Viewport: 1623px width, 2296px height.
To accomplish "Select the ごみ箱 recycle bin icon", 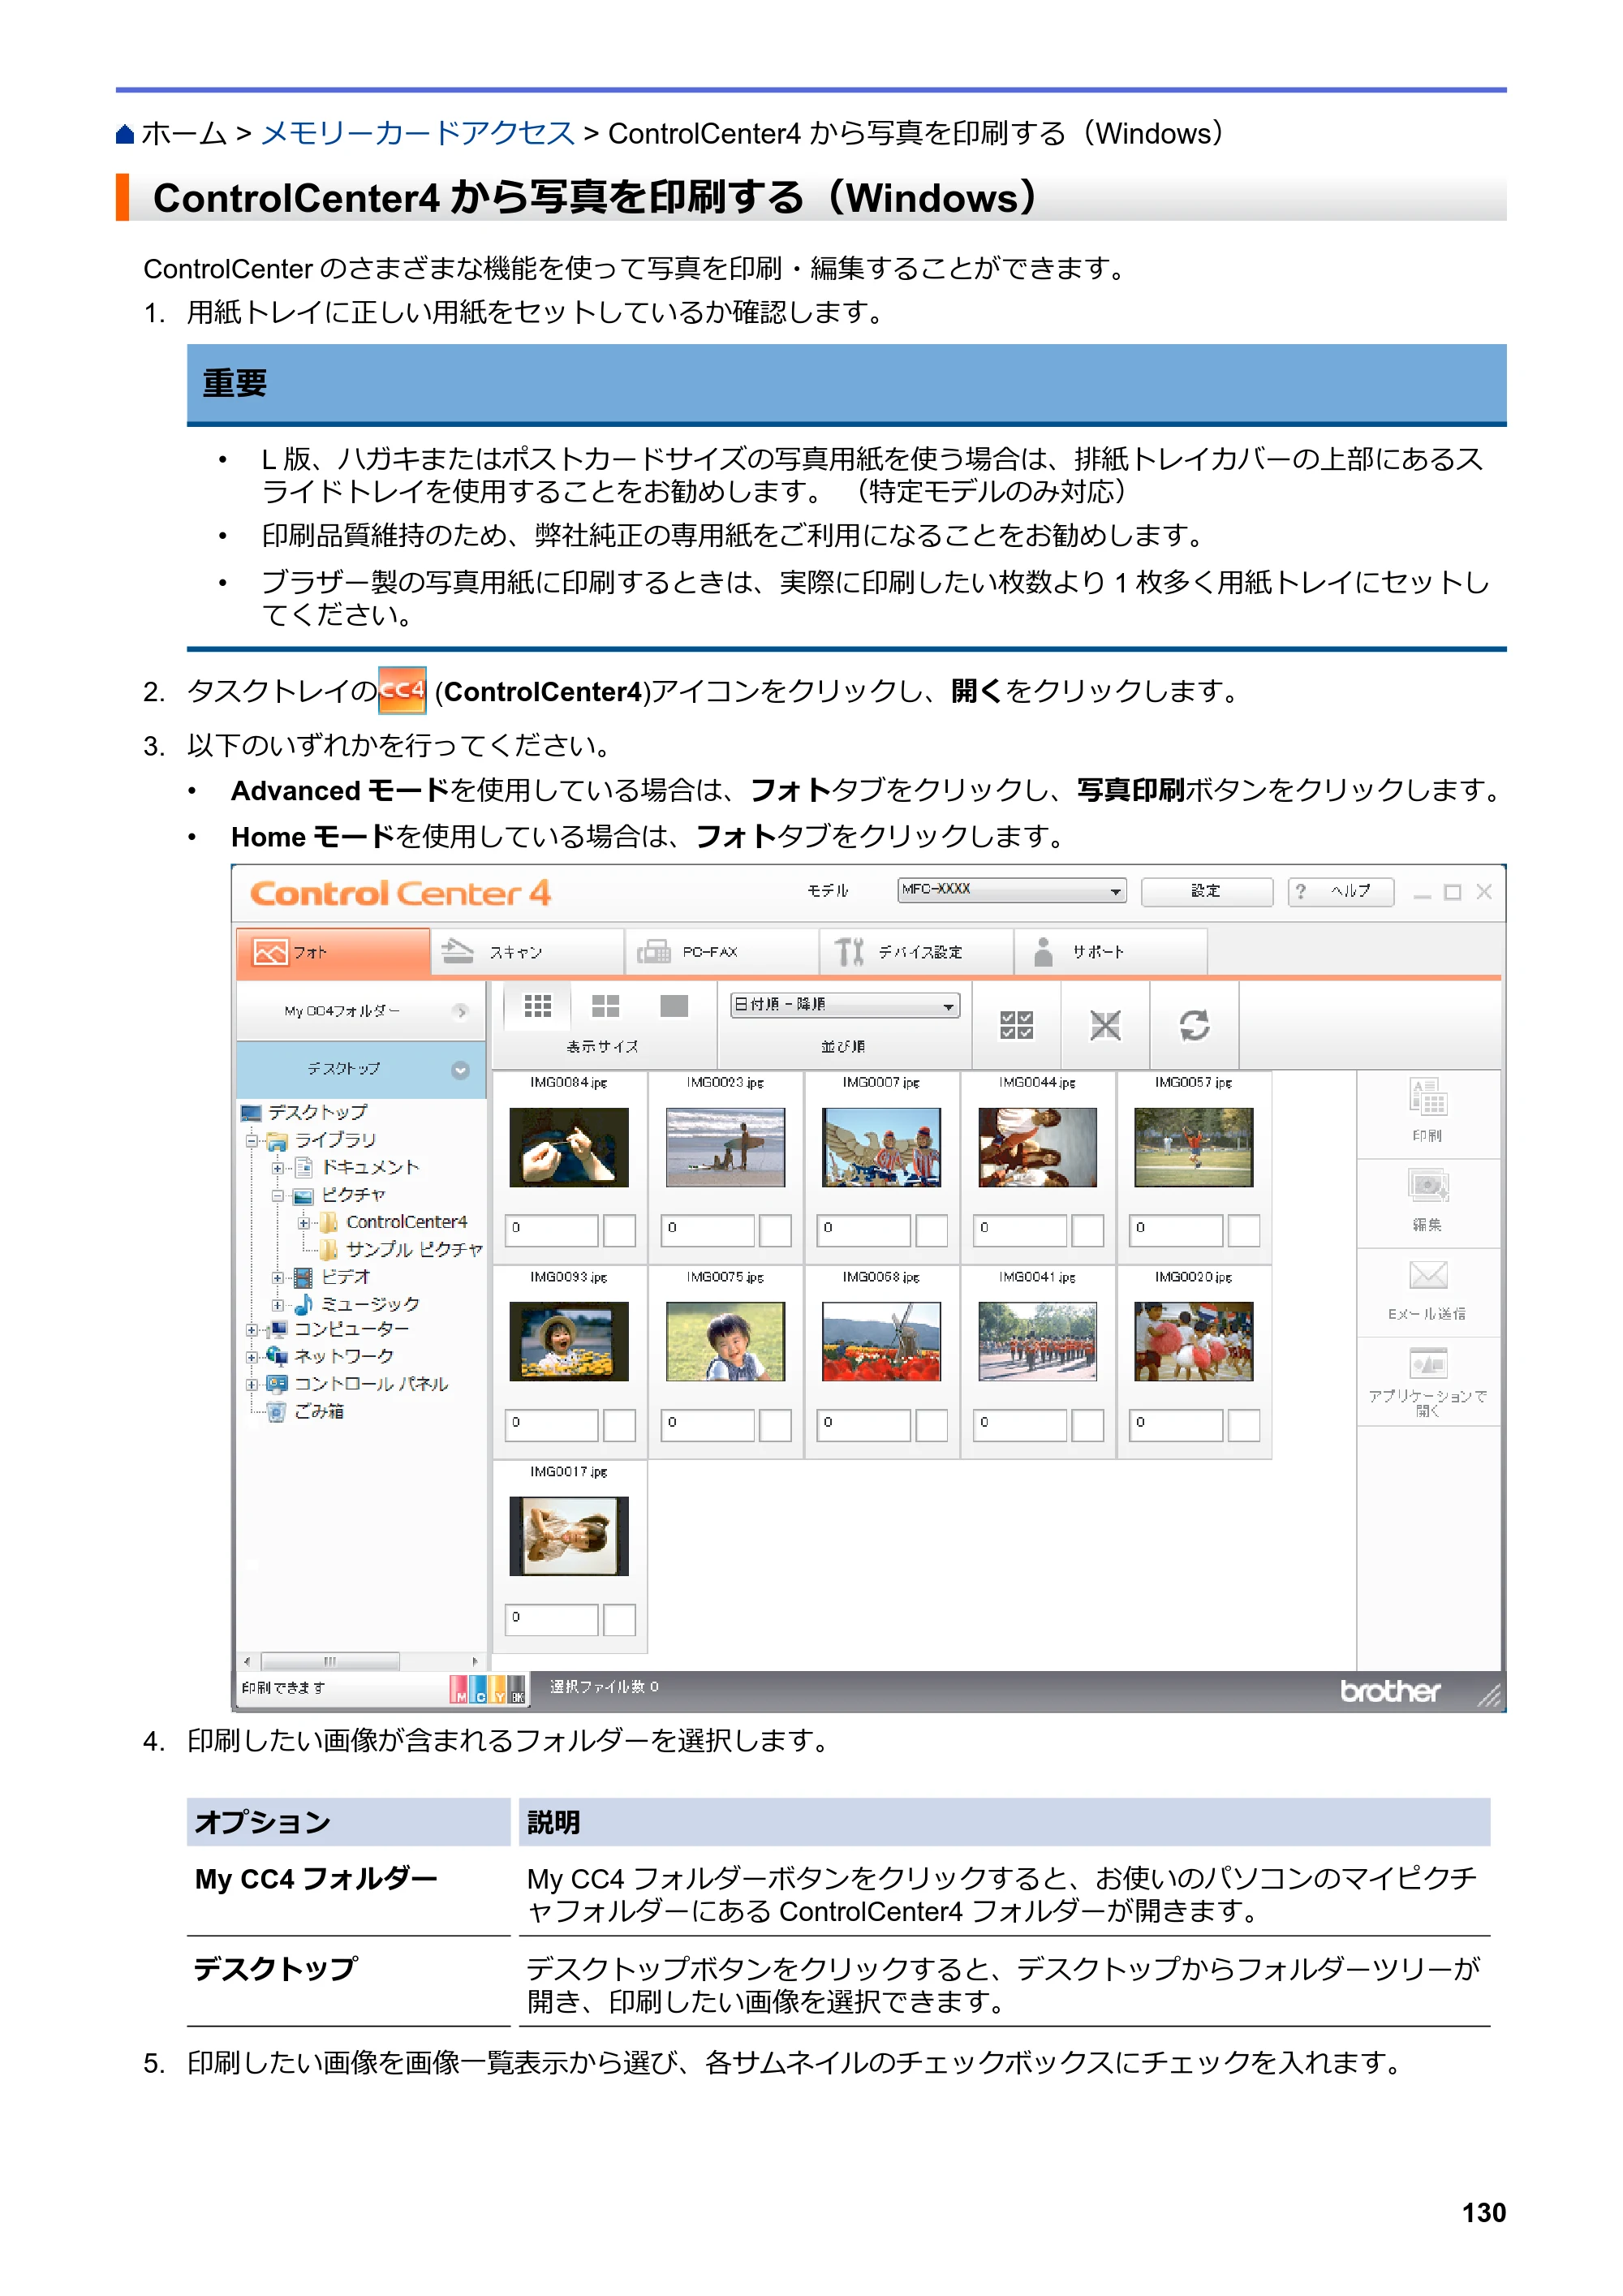I will point(277,1412).
